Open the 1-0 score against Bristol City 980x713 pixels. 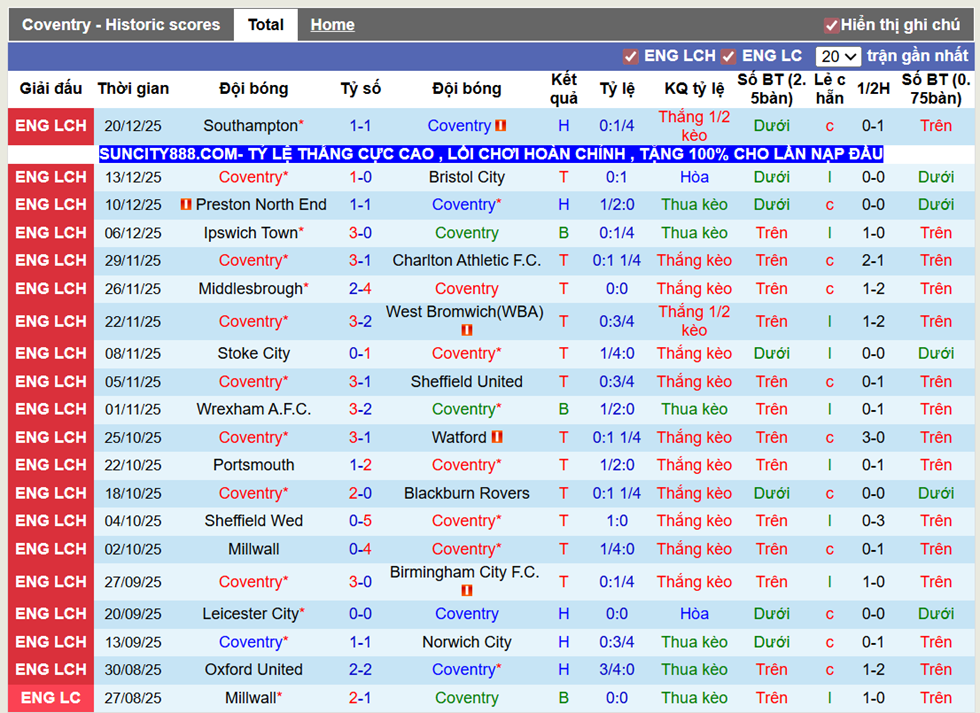360,177
